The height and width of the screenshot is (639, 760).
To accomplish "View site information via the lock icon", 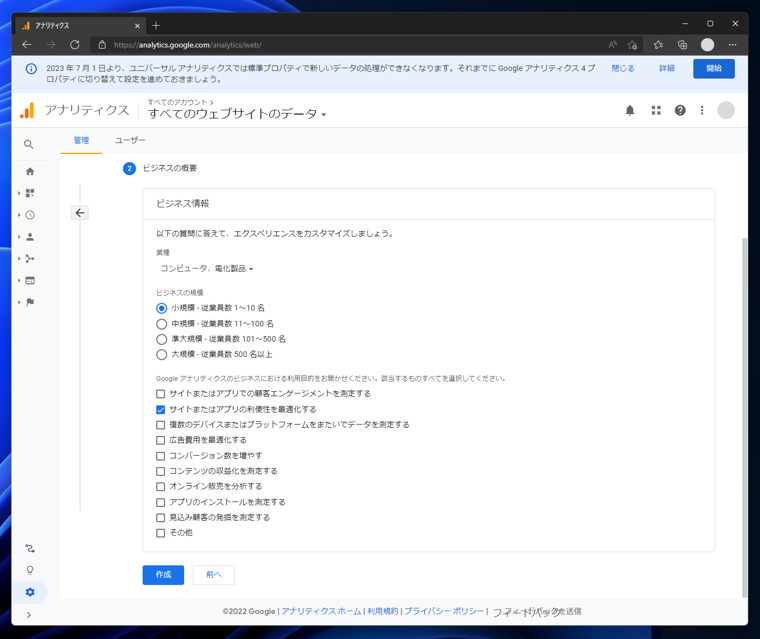I will click(102, 45).
